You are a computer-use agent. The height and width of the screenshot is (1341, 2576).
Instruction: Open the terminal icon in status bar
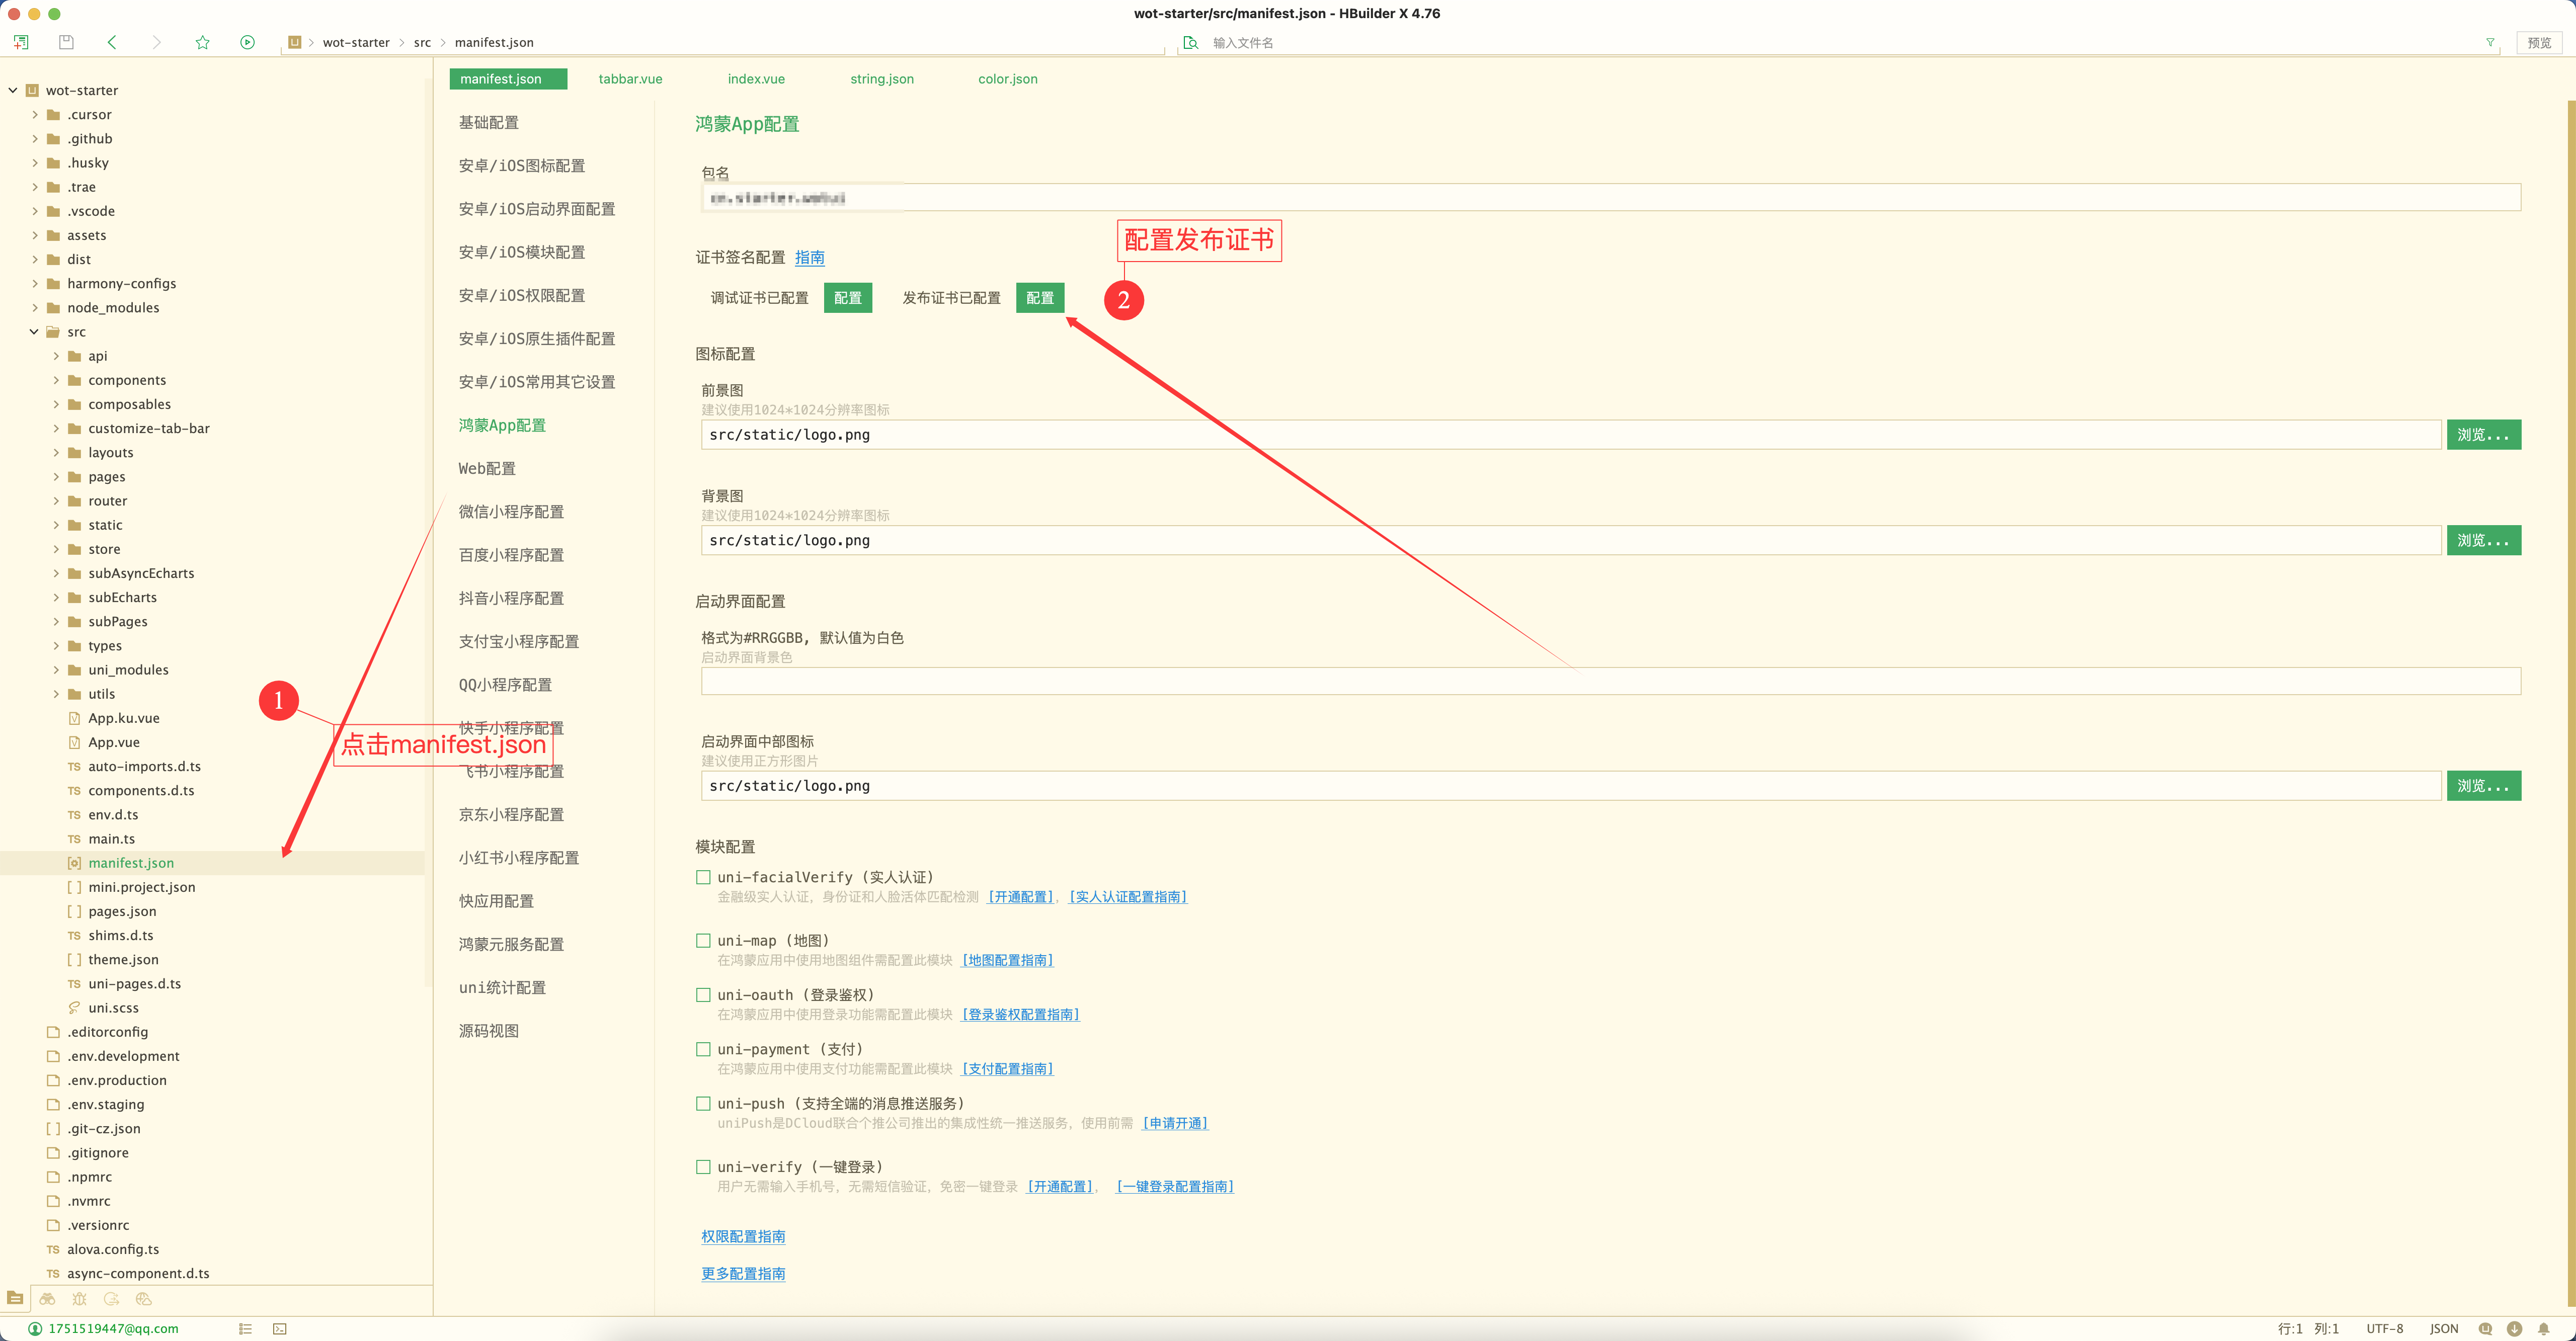click(280, 1329)
